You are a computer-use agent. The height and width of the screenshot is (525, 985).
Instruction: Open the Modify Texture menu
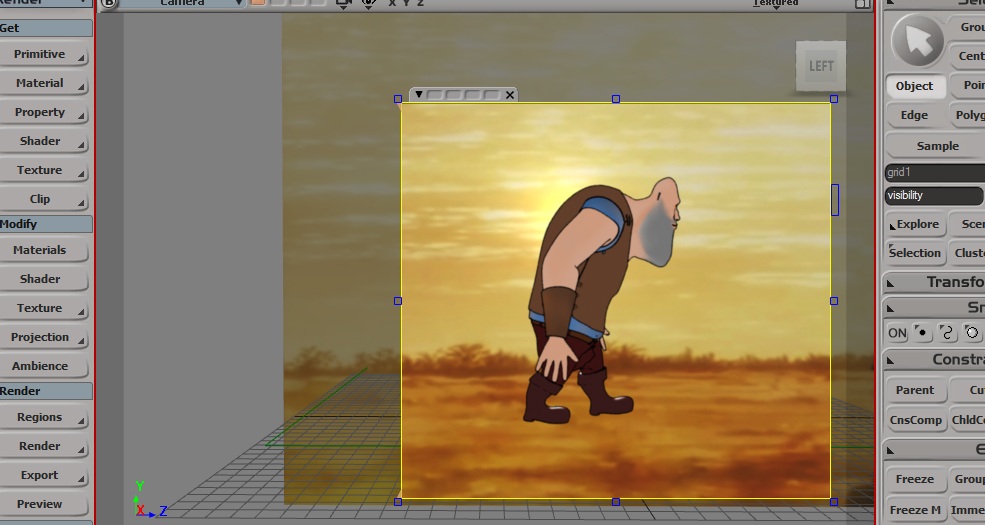click(44, 308)
